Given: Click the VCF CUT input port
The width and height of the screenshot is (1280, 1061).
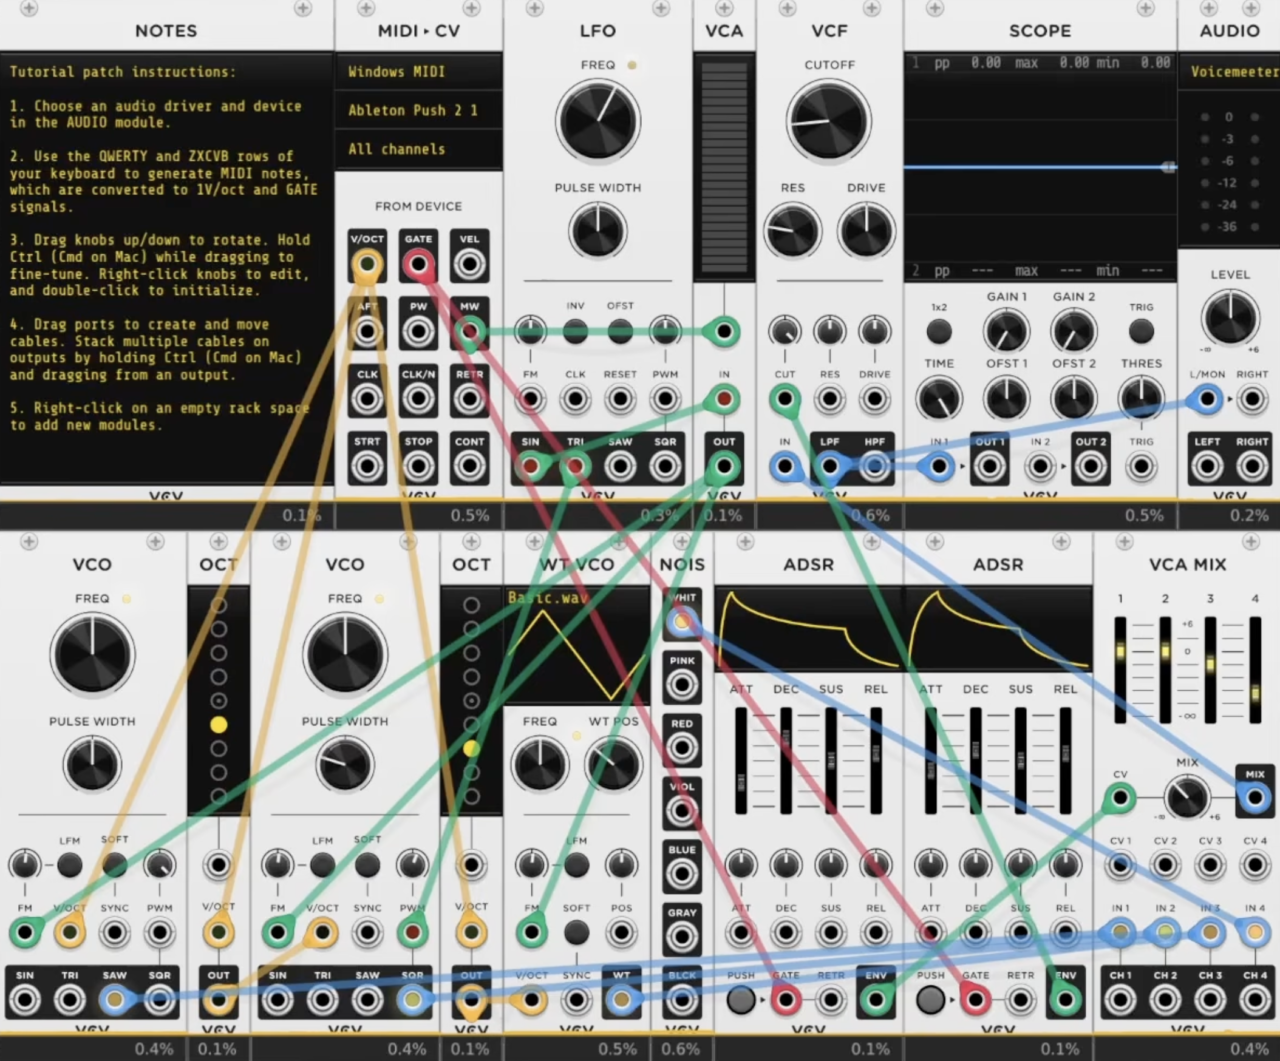Looking at the screenshot, I should 785,399.
